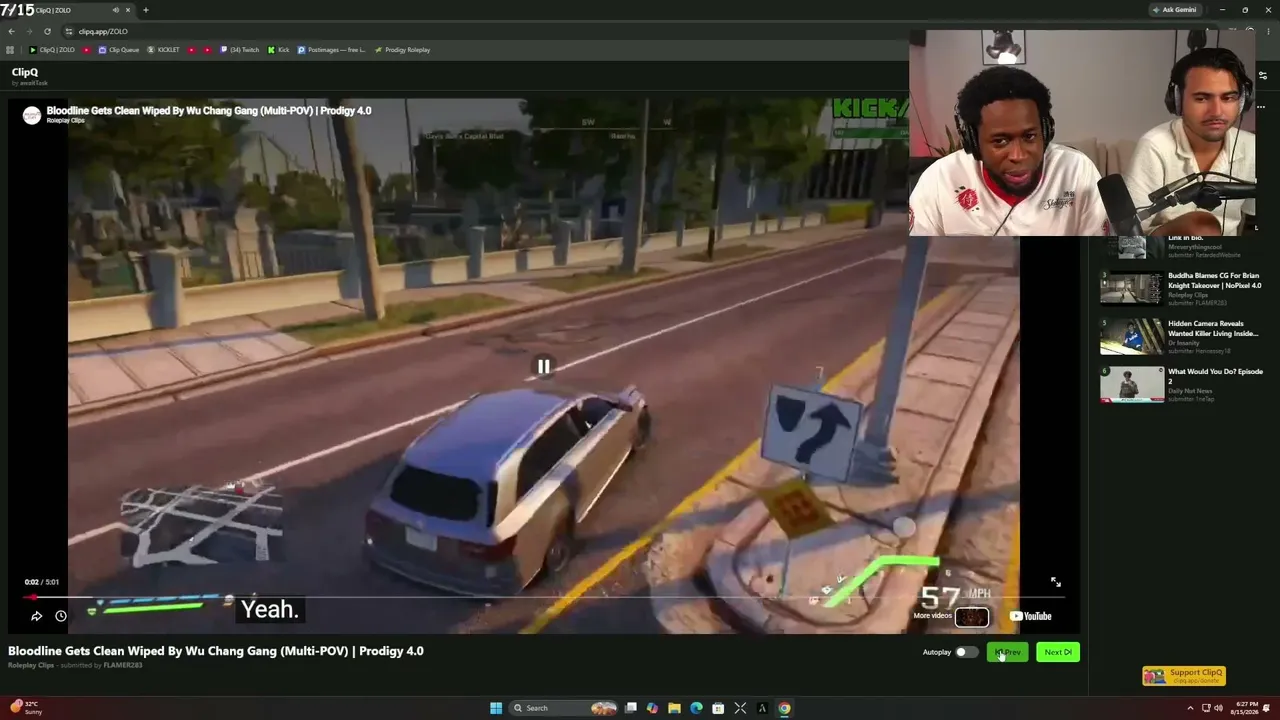Viewport: 1280px width, 720px height.
Task: Click the Roleplay Clips channel avatar
Action: click(32, 115)
